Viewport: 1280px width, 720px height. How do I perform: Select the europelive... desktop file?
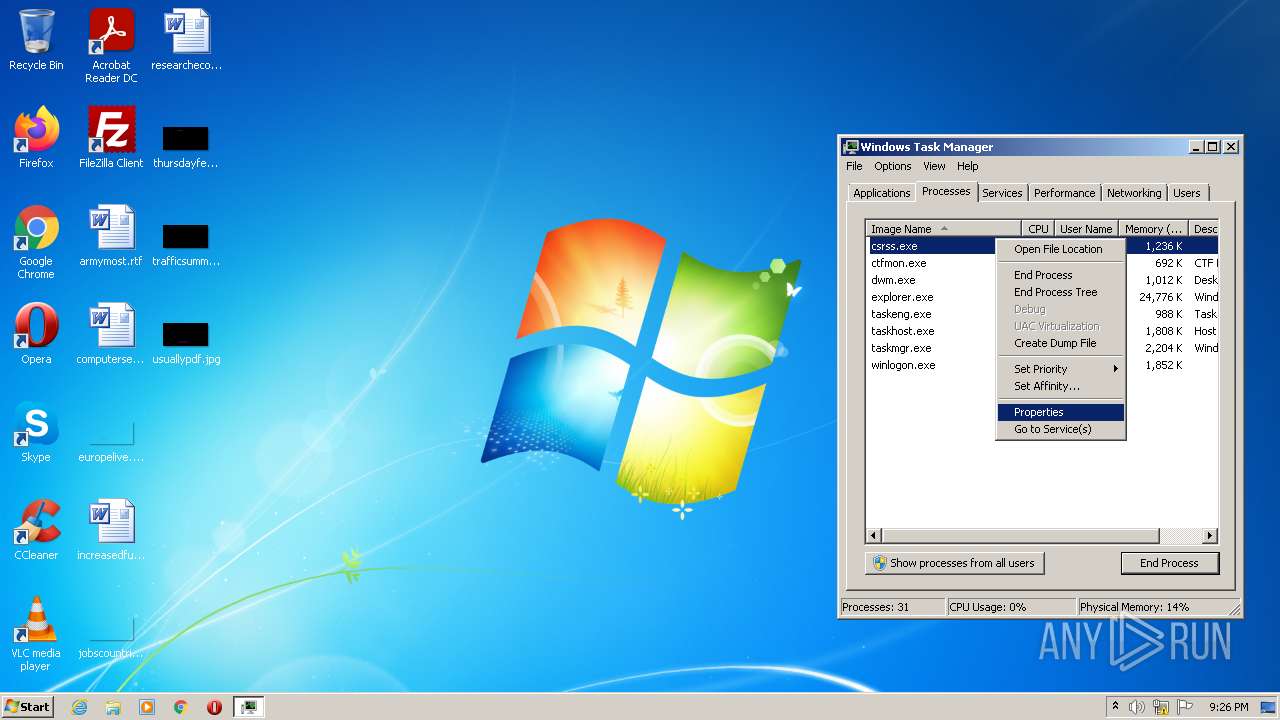click(x=111, y=439)
